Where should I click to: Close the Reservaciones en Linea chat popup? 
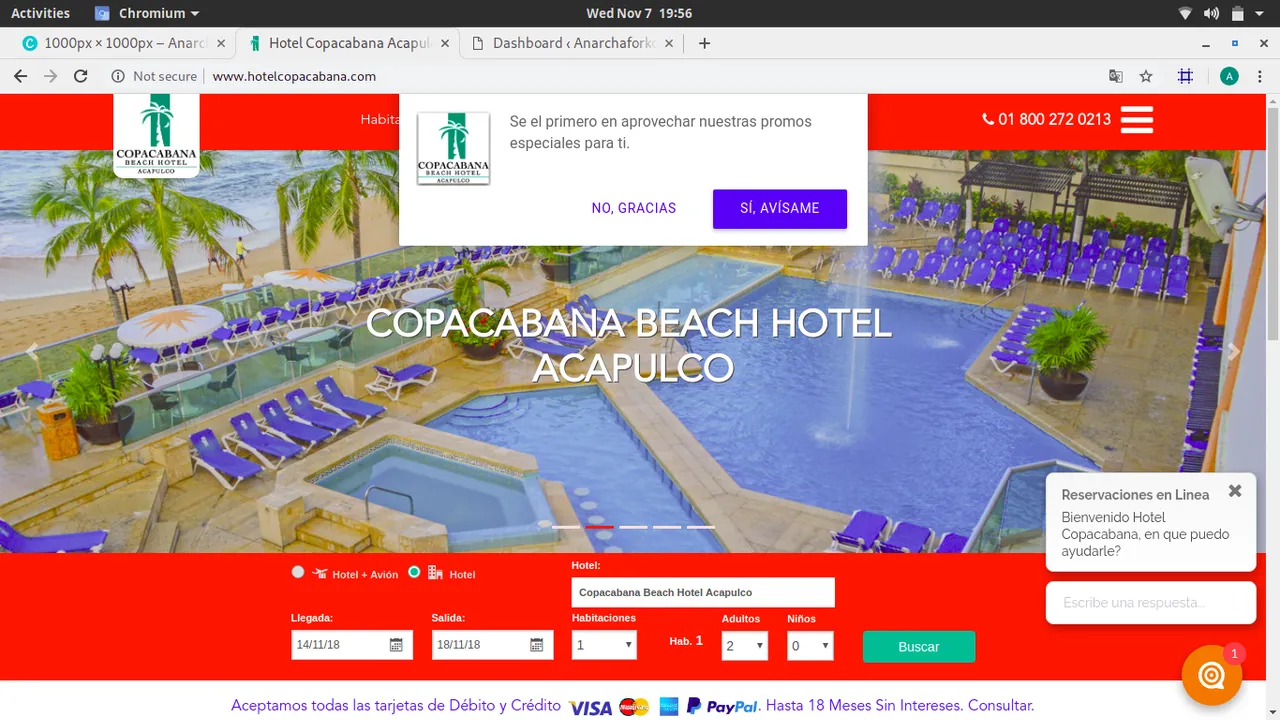coord(1235,491)
